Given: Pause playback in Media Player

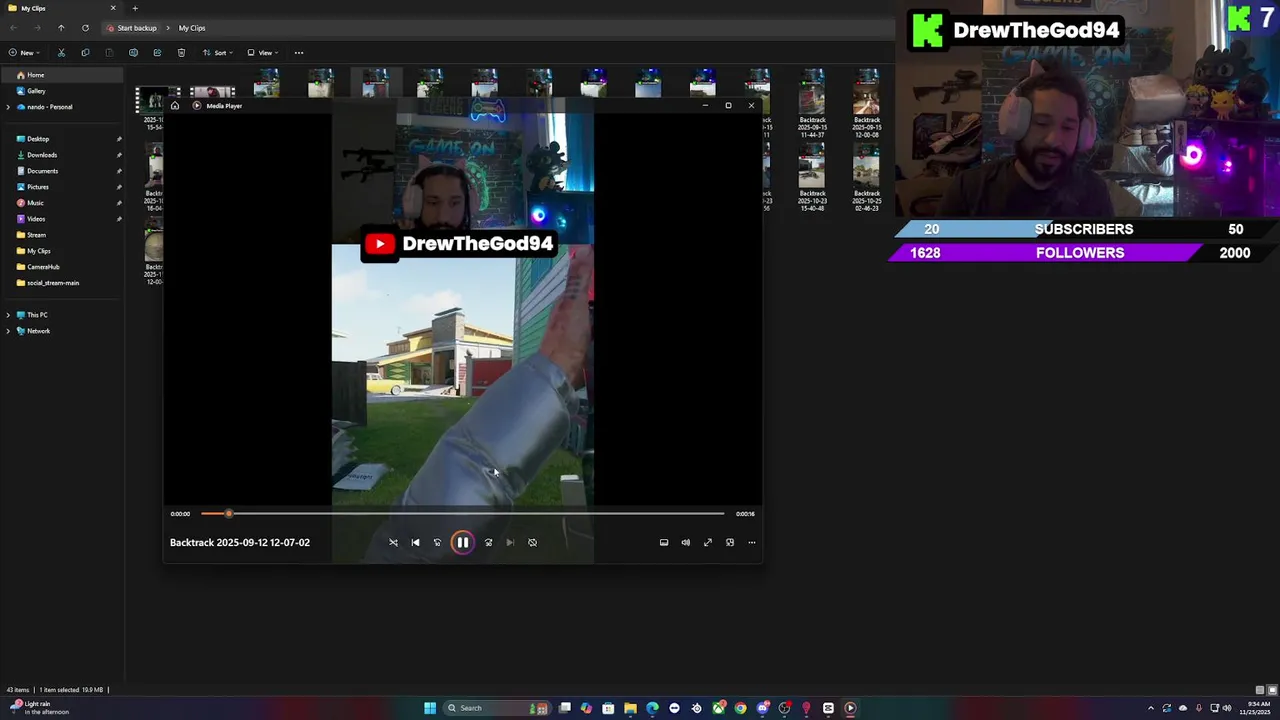Looking at the screenshot, I should 462,542.
